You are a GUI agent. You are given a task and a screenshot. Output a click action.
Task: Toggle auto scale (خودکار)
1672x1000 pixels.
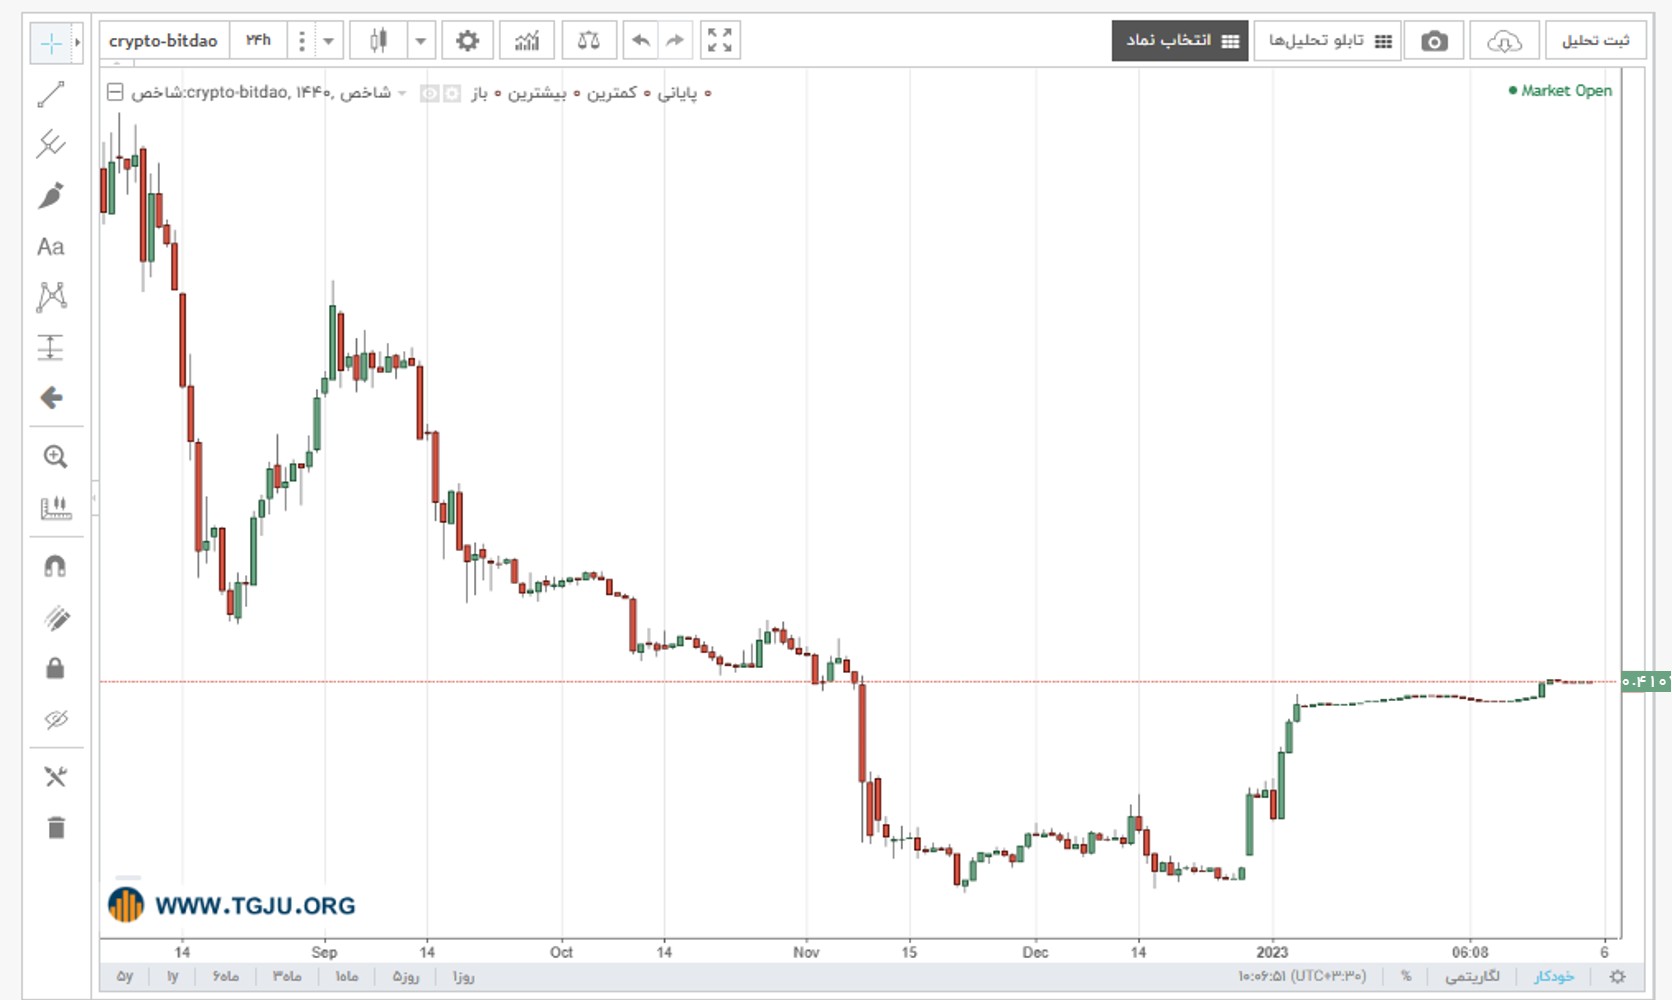[1554, 976]
